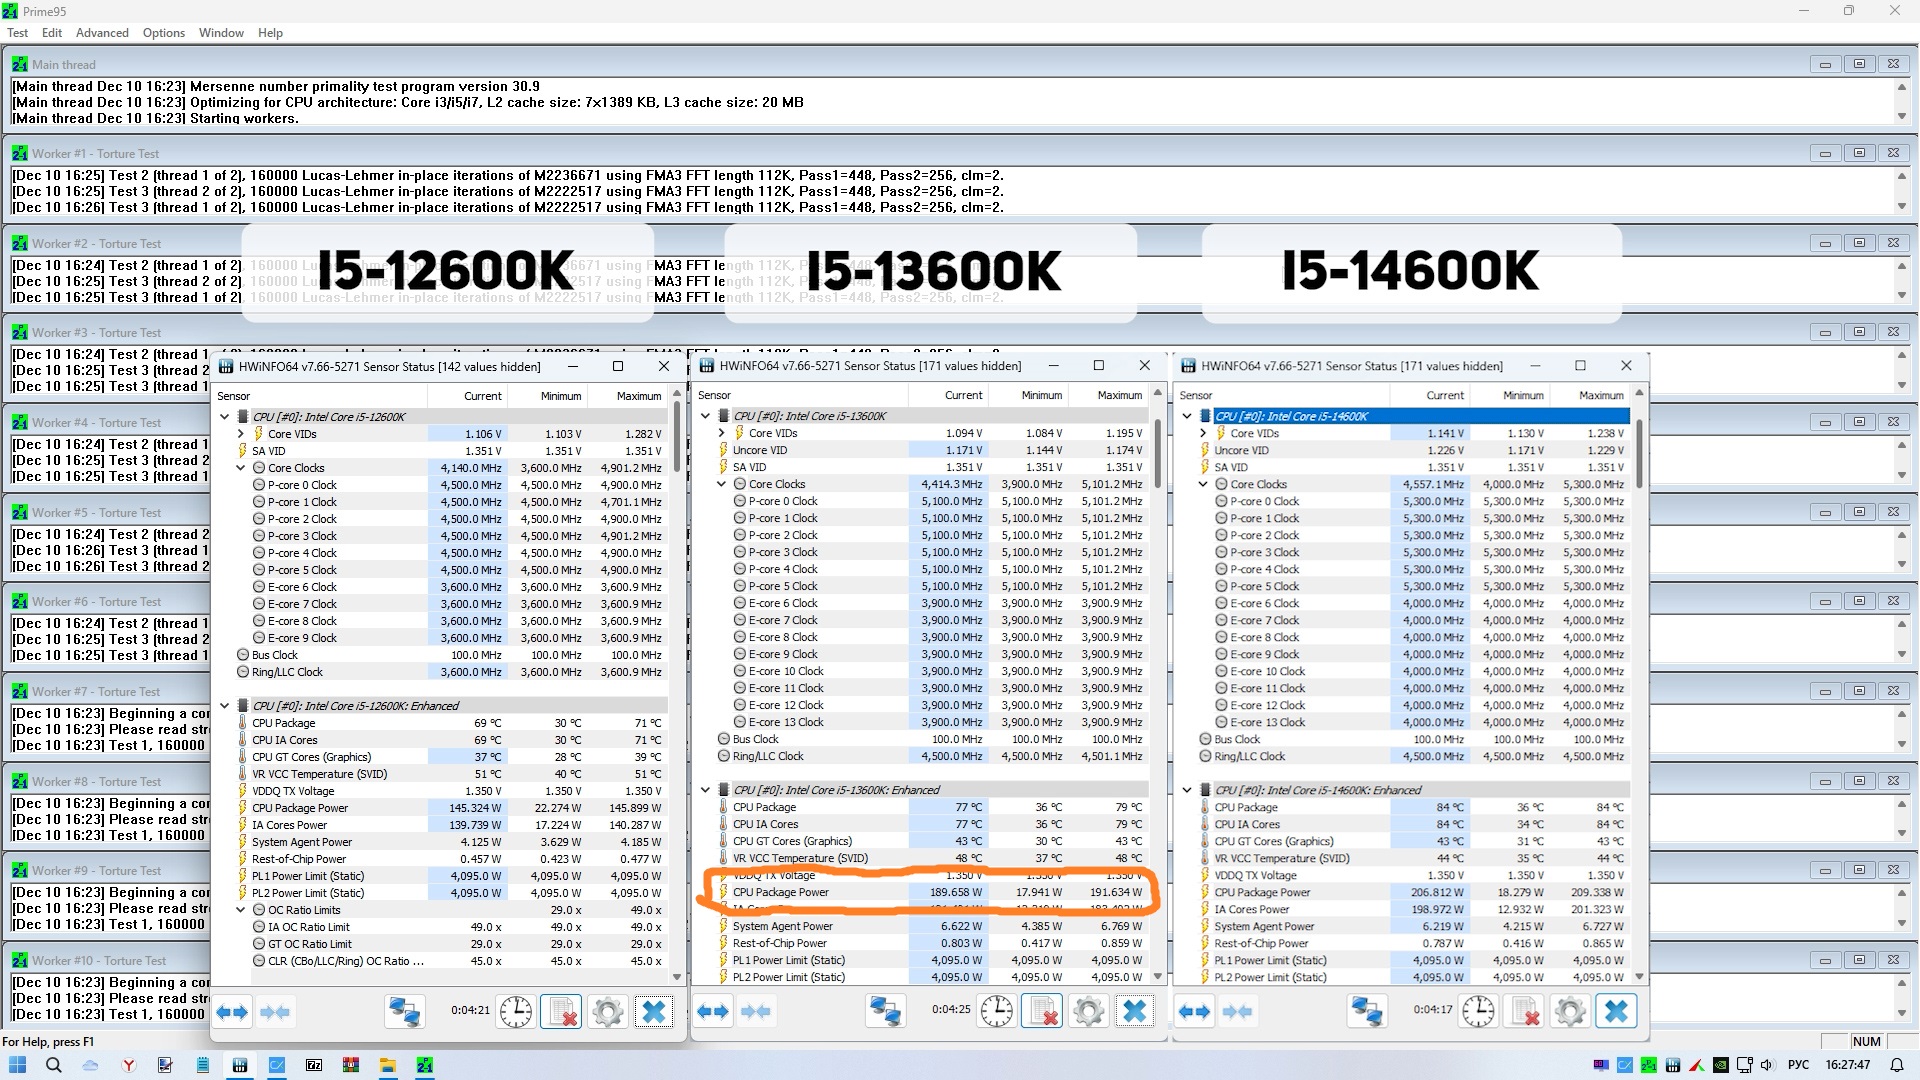The width and height of the screenshot is (1920, 1080).
Task: Click shrink columns arrows in i5-14600K HWiNFO window
Action: [x=1238, y=1012]
